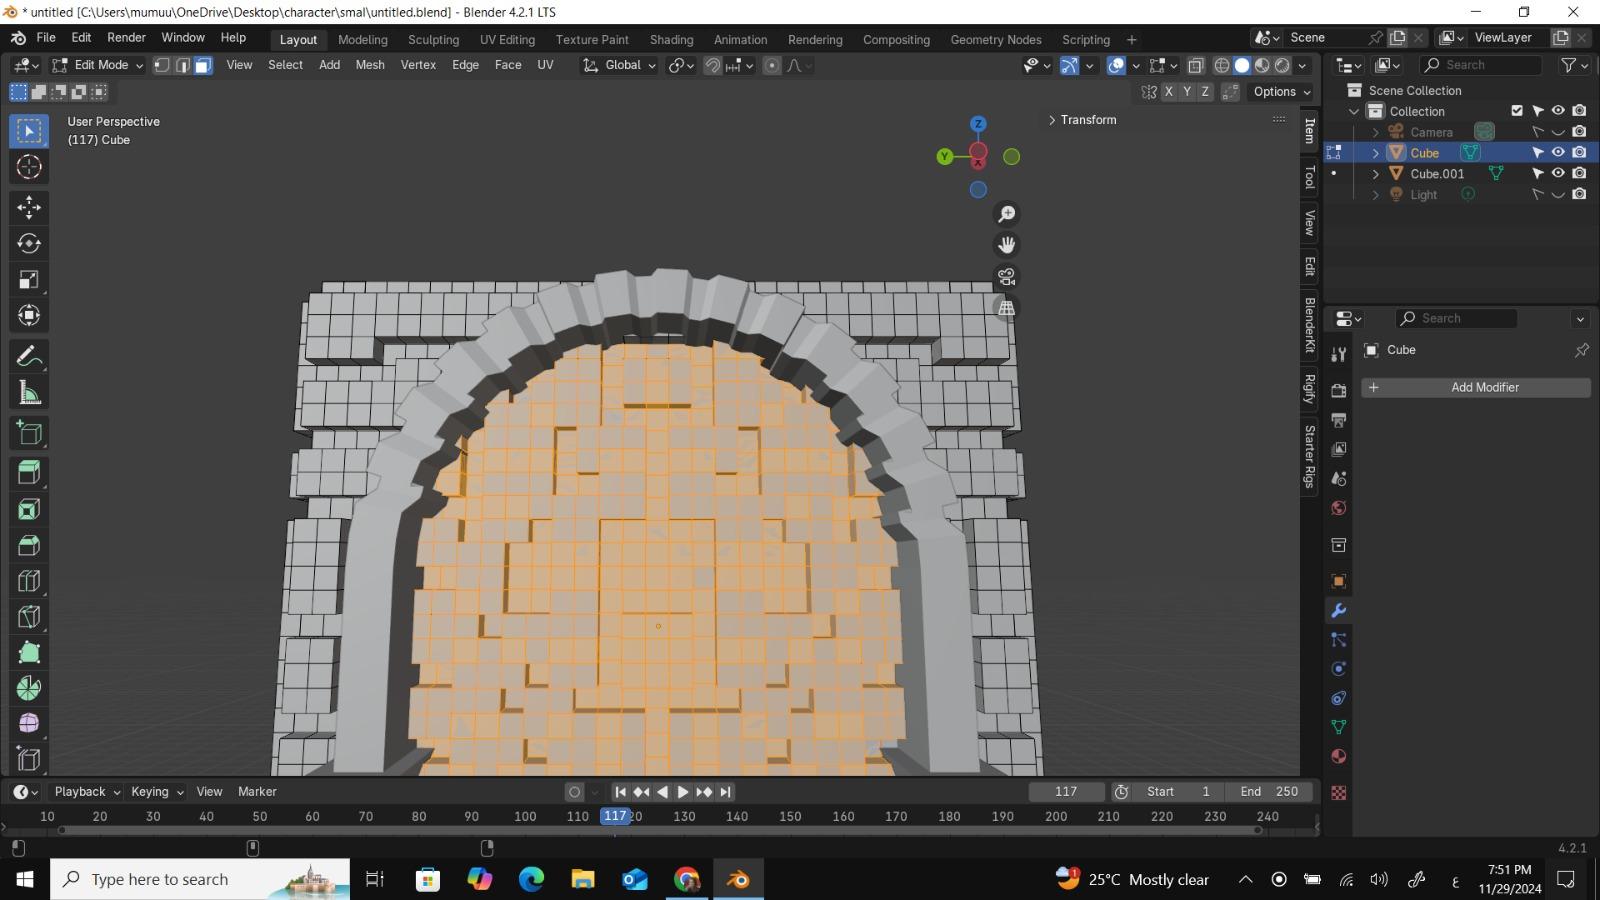Open the Options dropdown
Screen dimensions: 1600x900
(x=1281, y=91)
